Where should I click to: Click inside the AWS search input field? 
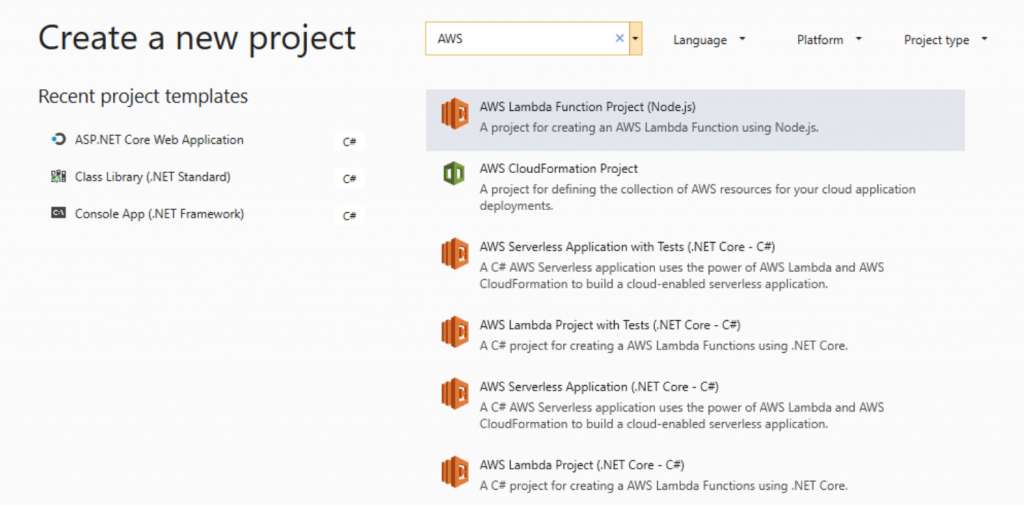pos(520,39)
